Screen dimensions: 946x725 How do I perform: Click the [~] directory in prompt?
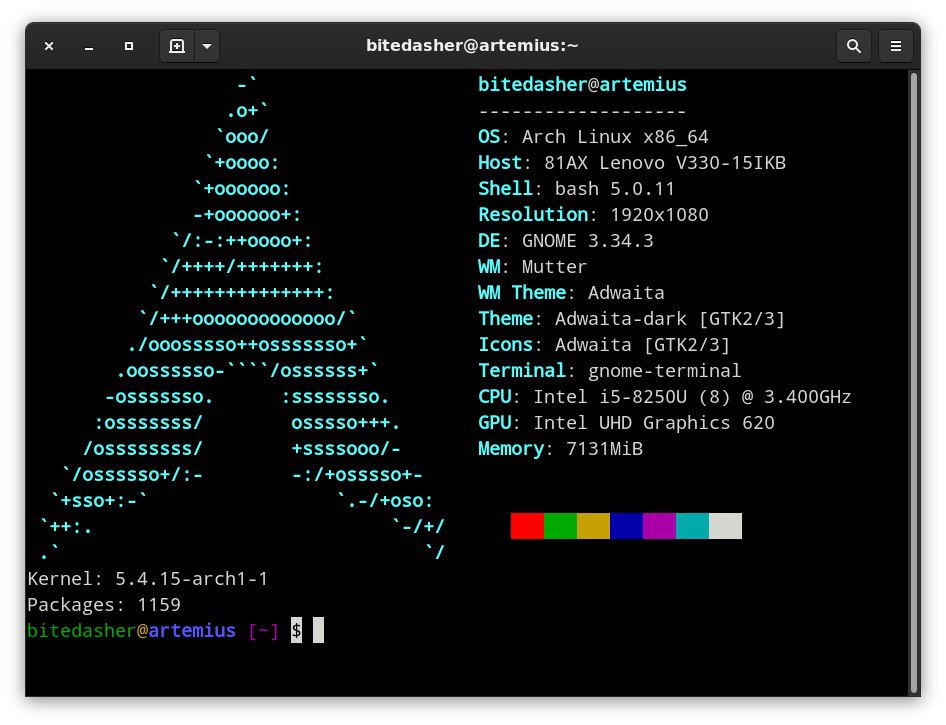(x=263, y=631)
